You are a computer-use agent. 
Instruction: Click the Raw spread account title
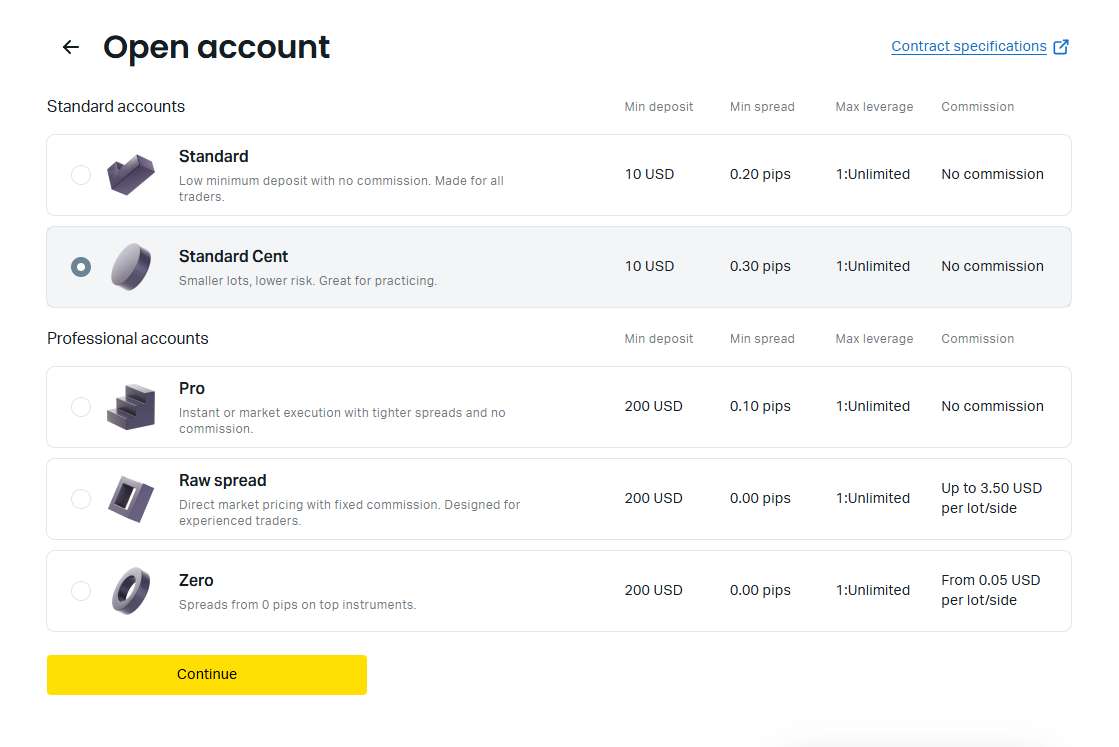[x=222, y=480]
